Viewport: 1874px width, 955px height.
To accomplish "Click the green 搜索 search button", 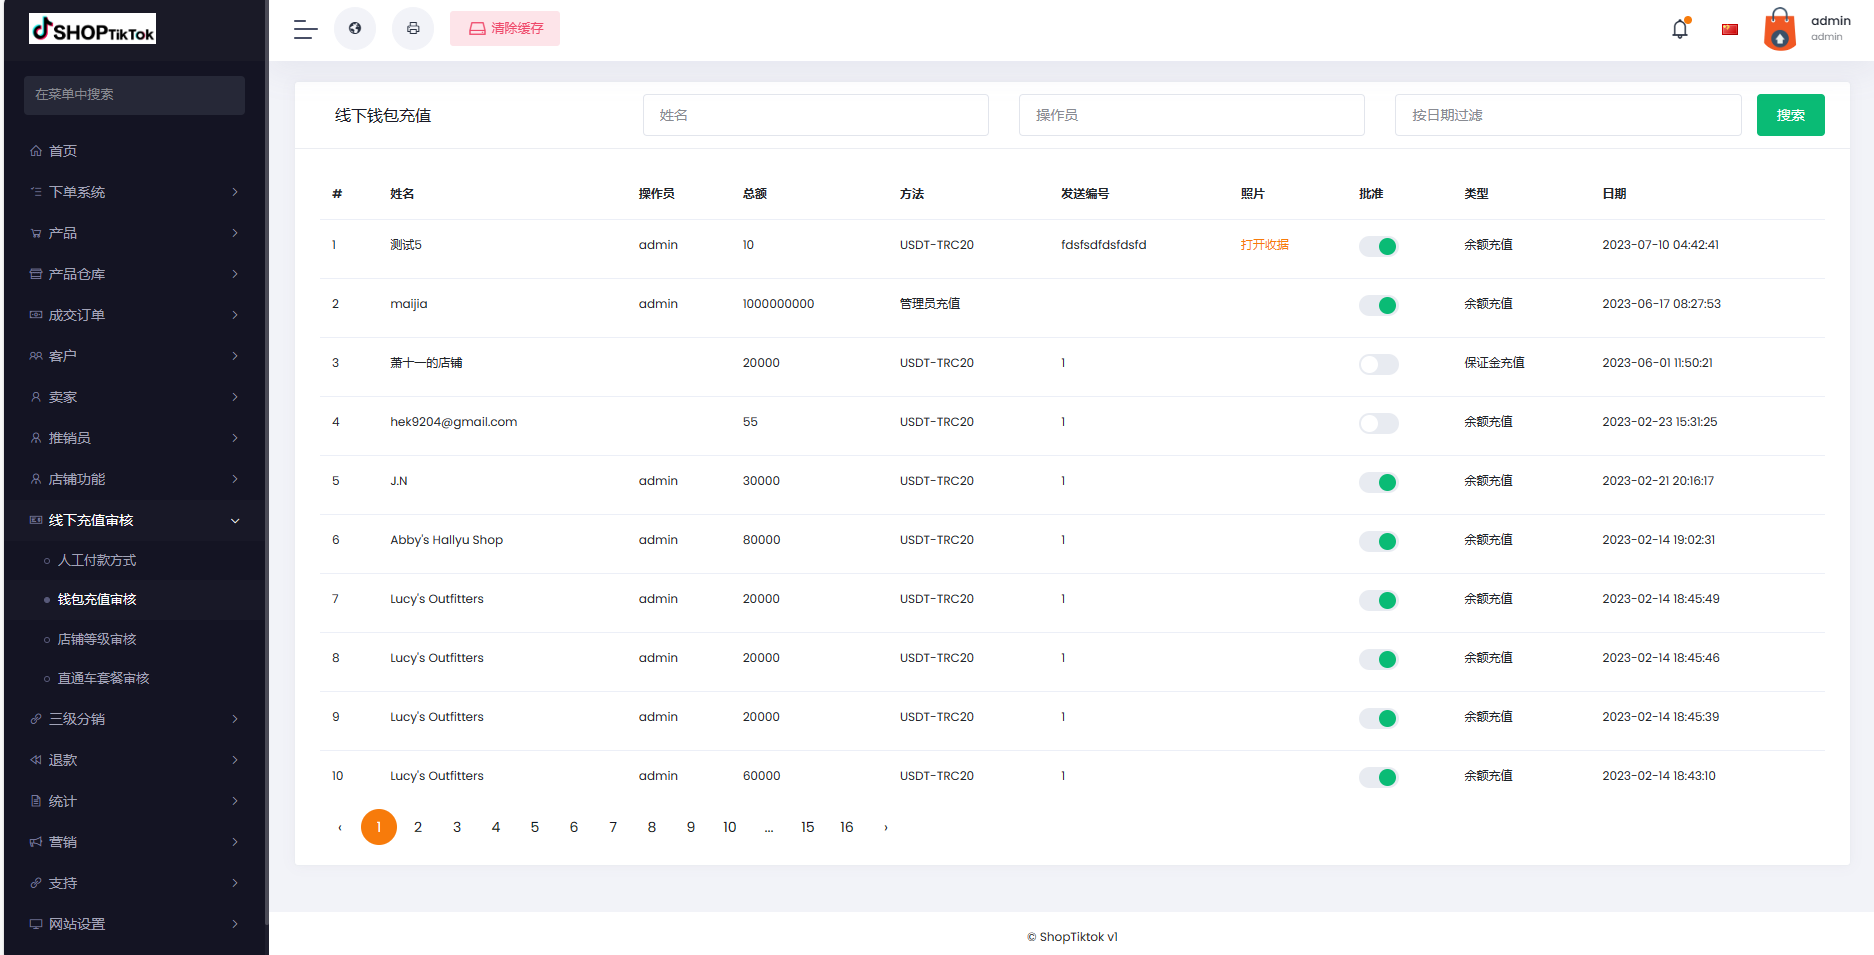I will (x=1790, y=115).
